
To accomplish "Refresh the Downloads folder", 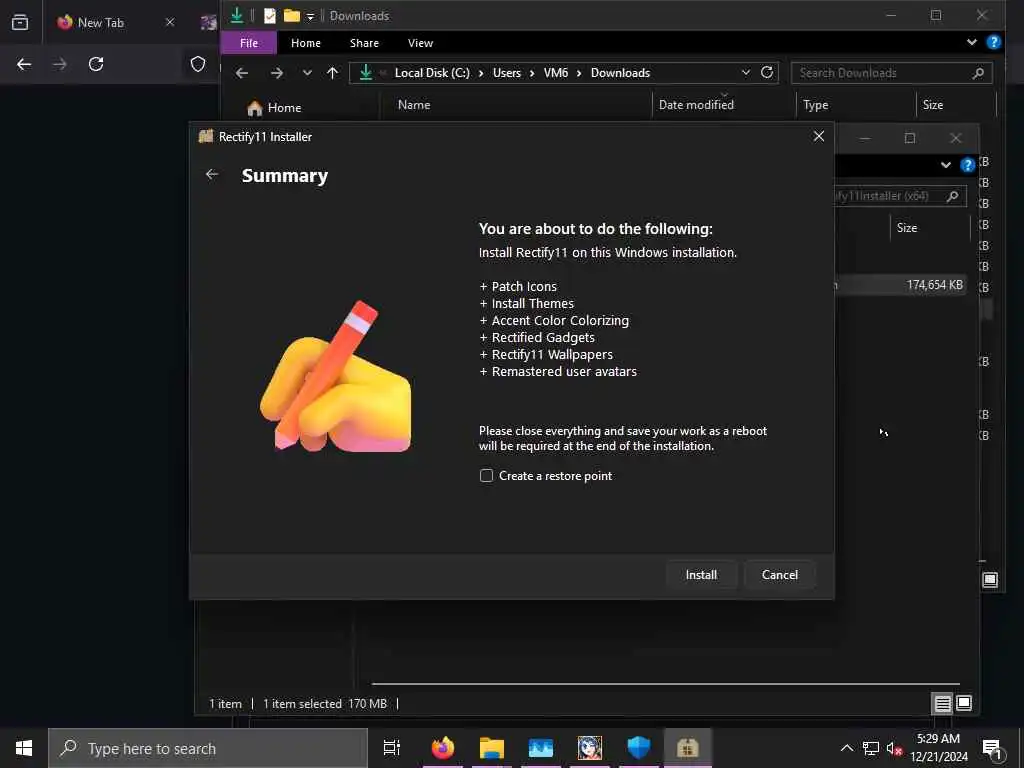I will [767, 72].
